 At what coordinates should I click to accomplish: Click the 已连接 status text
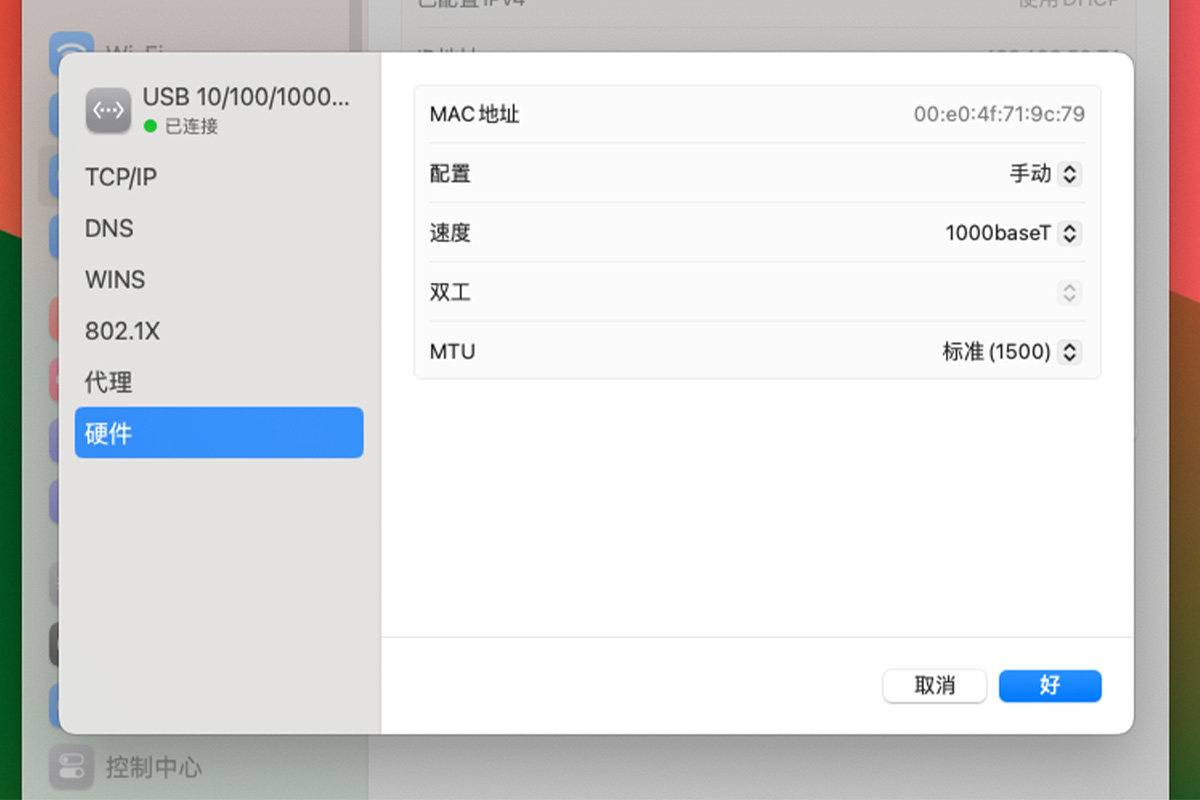[x=191, y=127]
